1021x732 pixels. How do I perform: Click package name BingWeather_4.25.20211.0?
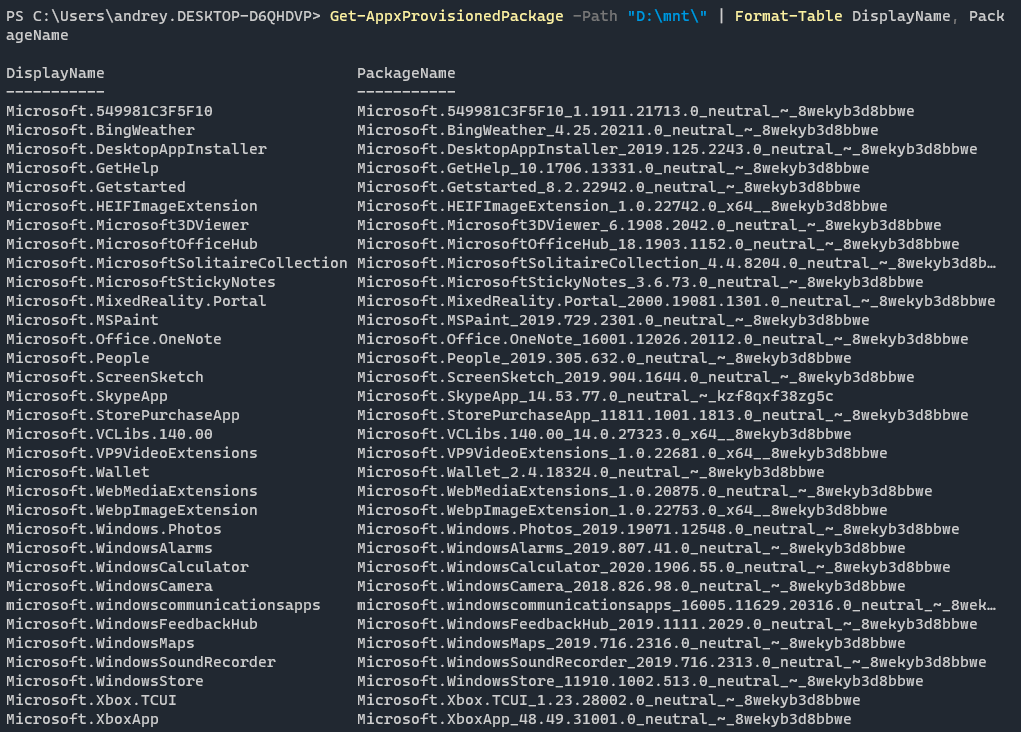click(x=618, y=130)
